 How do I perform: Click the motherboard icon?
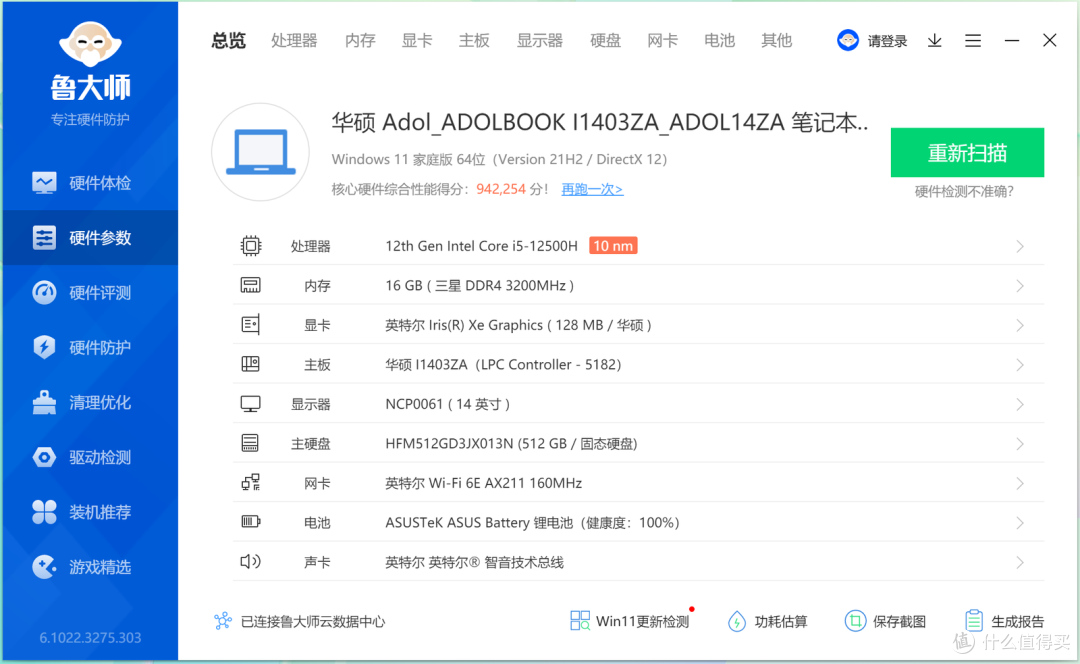(251, 364)
